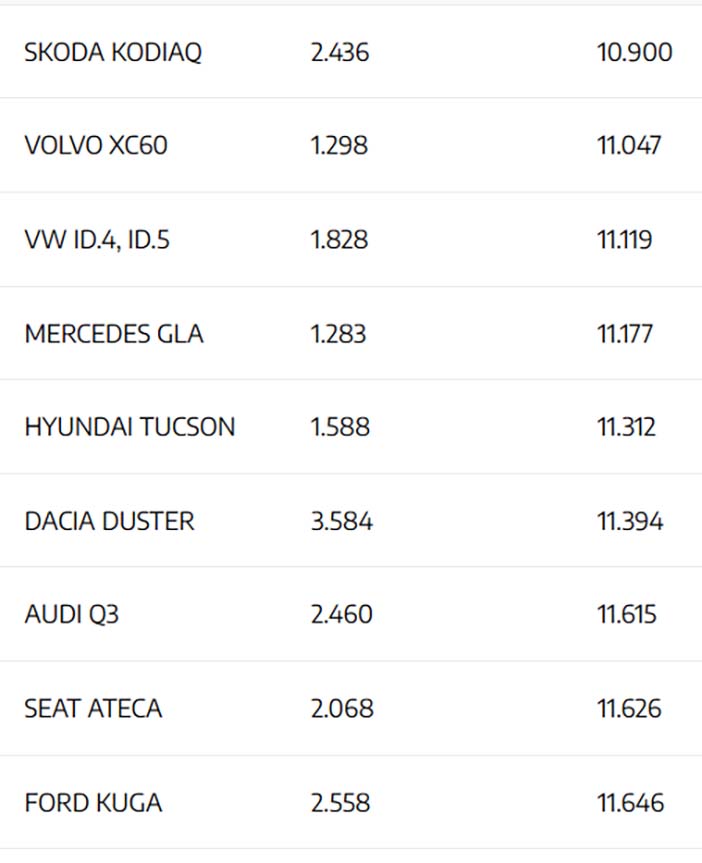Click the SKODA KODIAQ model name
Viewport: 702px width, 863px height.
[113, 52]
